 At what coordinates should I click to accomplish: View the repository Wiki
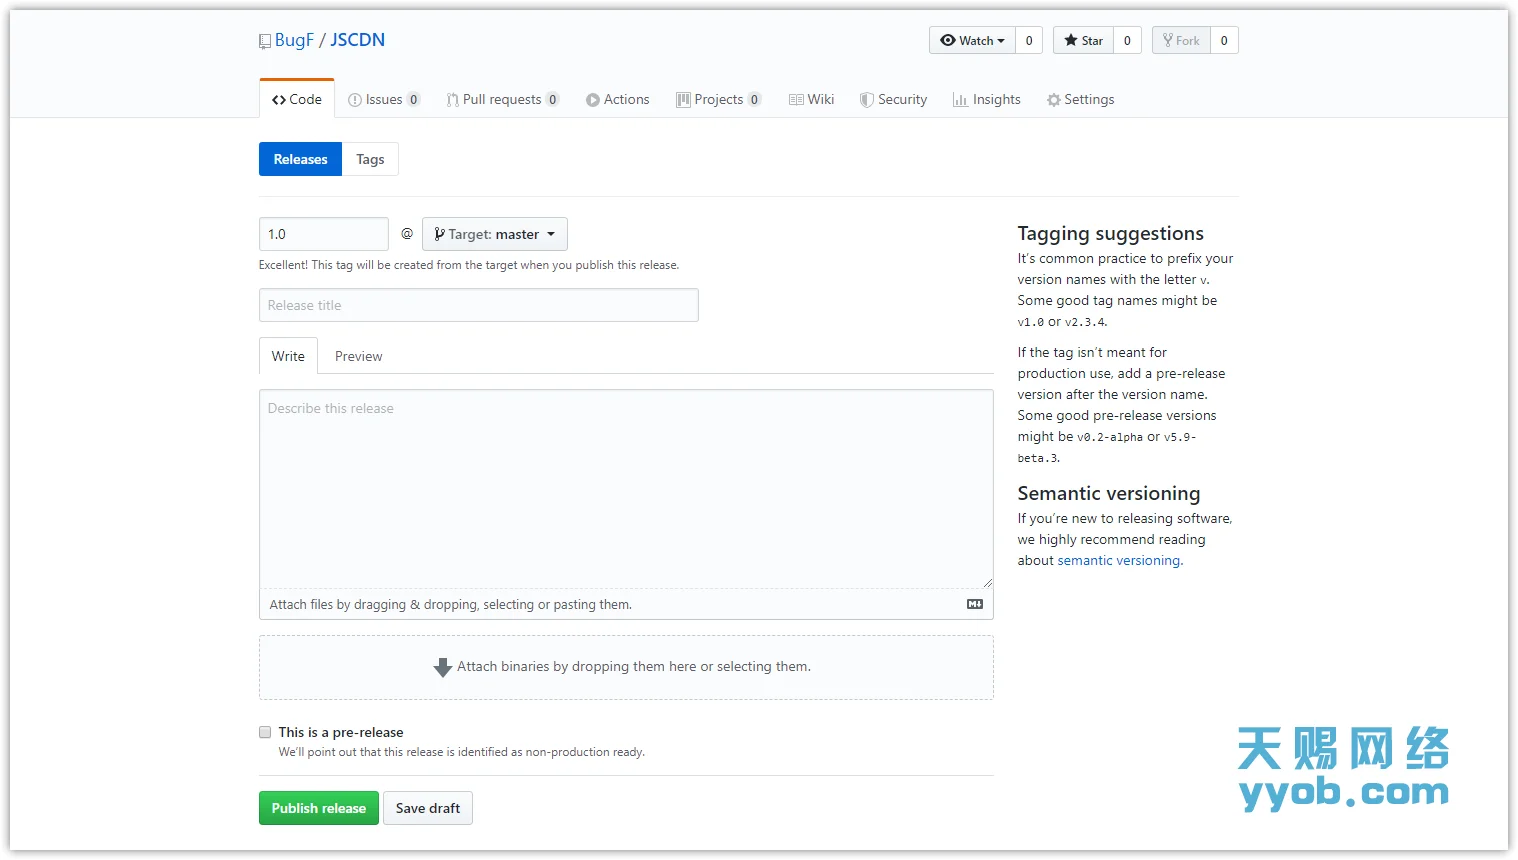[x=811, y=99]
